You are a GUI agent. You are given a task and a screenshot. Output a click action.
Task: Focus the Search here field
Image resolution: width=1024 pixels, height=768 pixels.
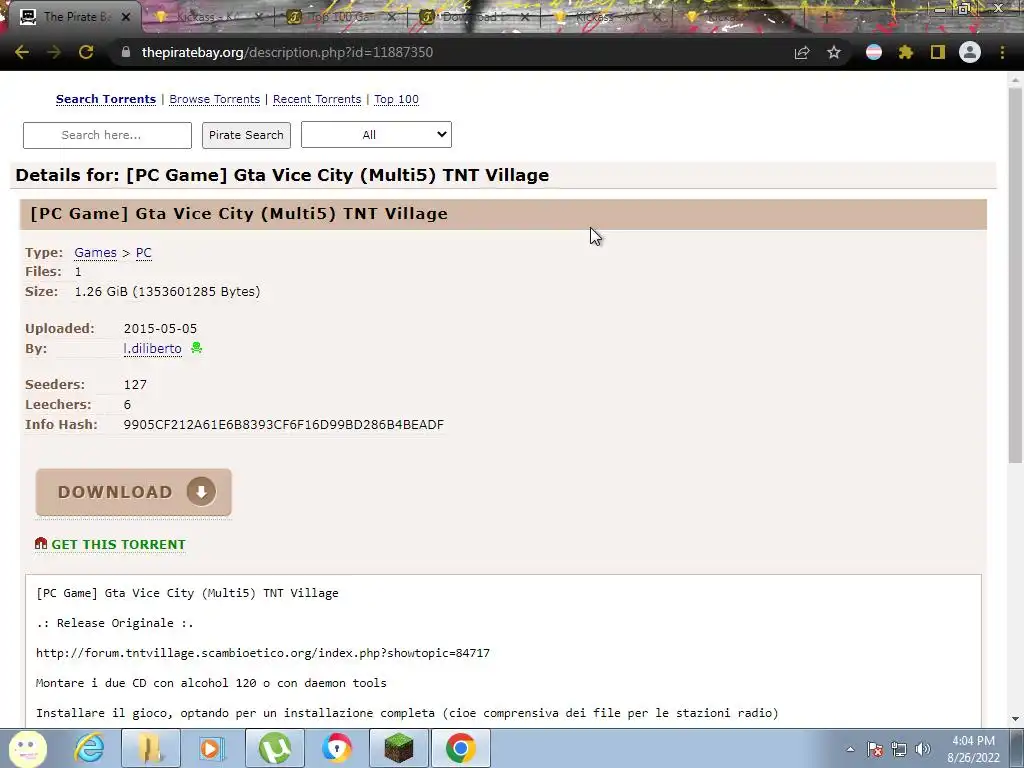tap(107, 135)
